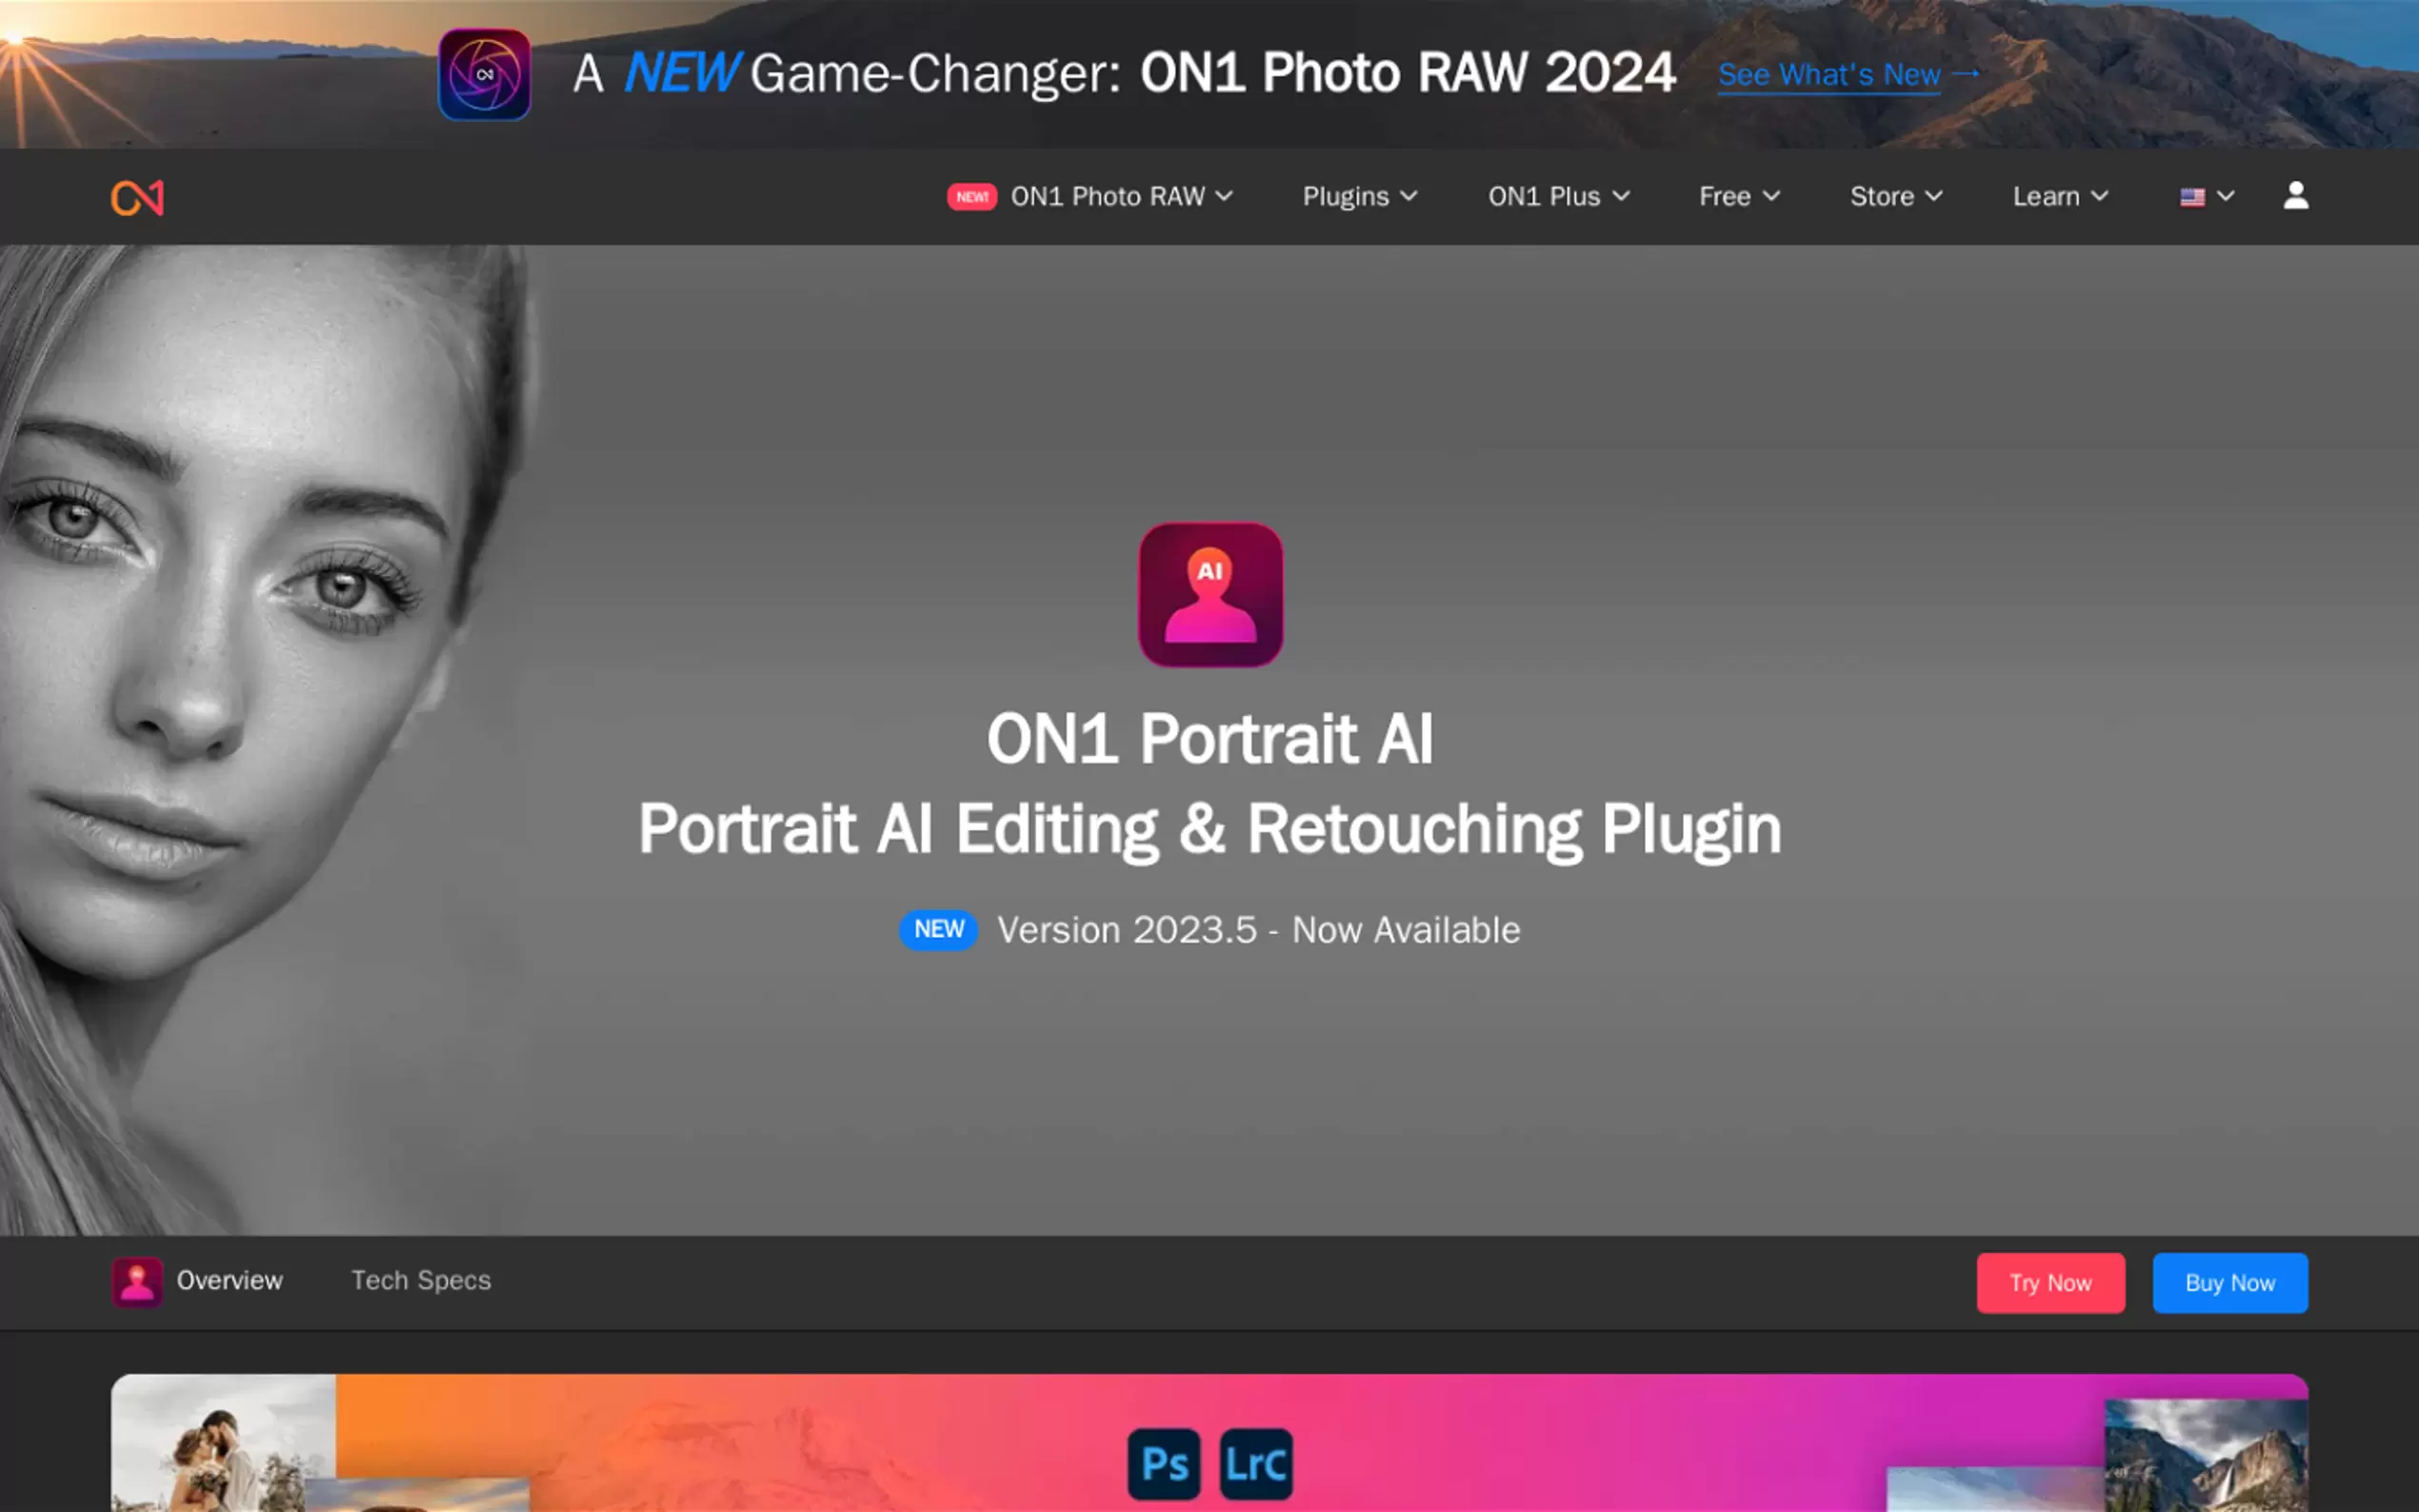Screen dimensions: 2419x1512
Task: Click the ON1 logo to go home
Action: [x=137, y=196]
